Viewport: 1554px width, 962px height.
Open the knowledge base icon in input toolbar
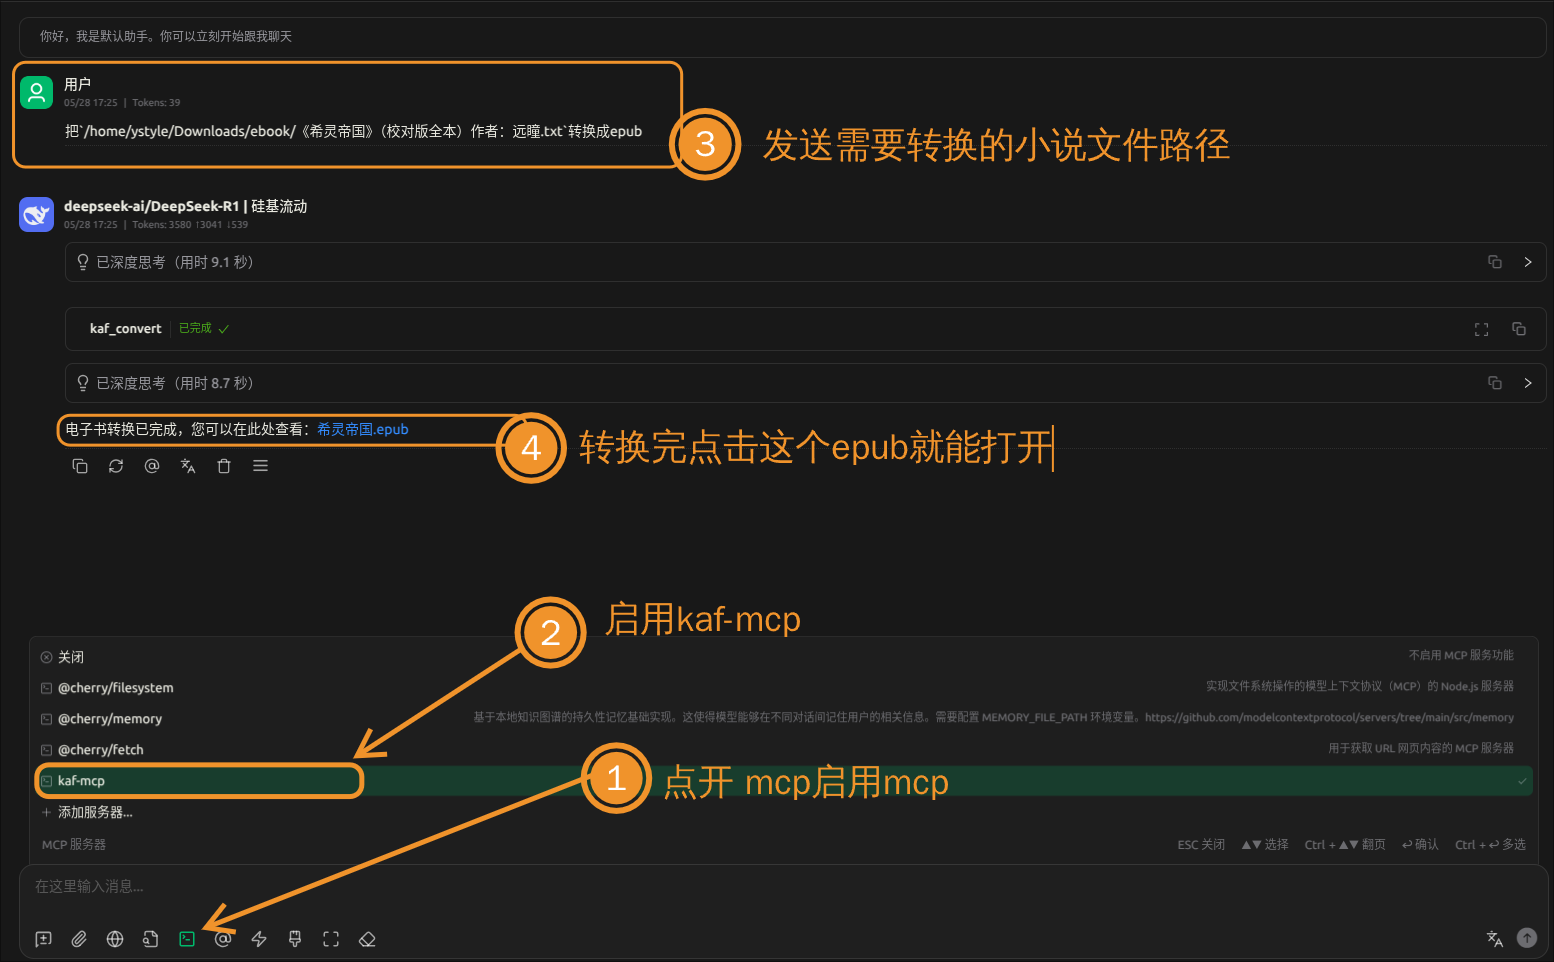tap(151, 939)
